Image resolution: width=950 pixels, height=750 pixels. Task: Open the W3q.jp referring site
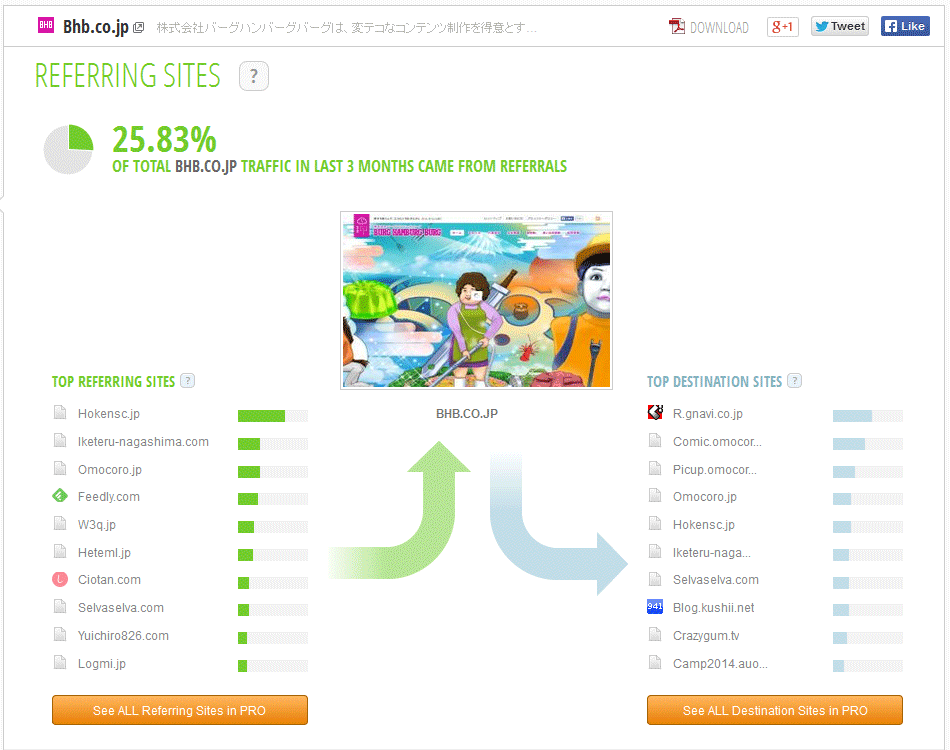(96, 525)
